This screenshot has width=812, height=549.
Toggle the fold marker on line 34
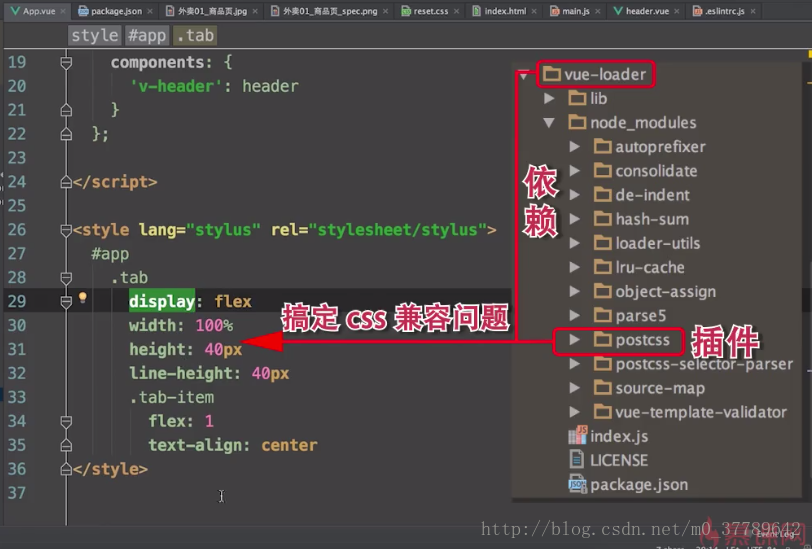(66, 422)
